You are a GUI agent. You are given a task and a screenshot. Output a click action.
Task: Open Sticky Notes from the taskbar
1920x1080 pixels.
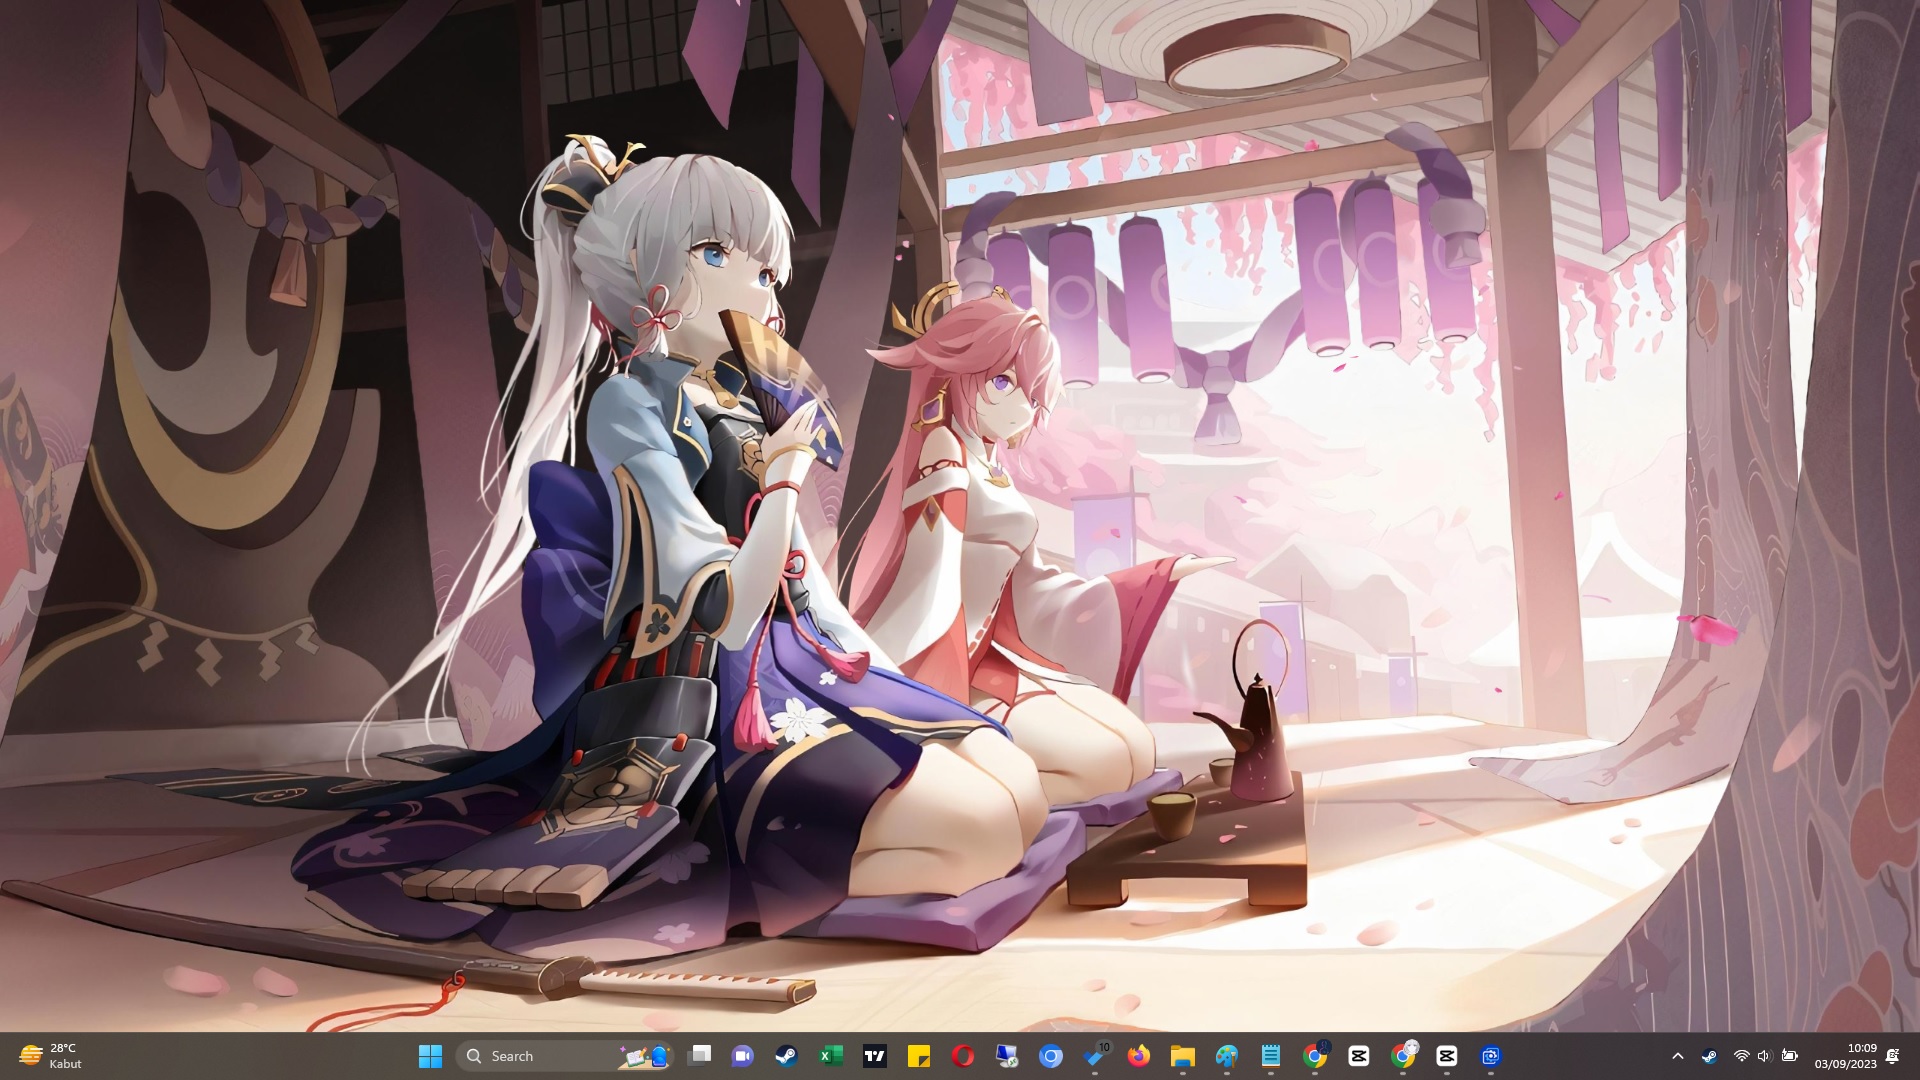point(919,1056)
